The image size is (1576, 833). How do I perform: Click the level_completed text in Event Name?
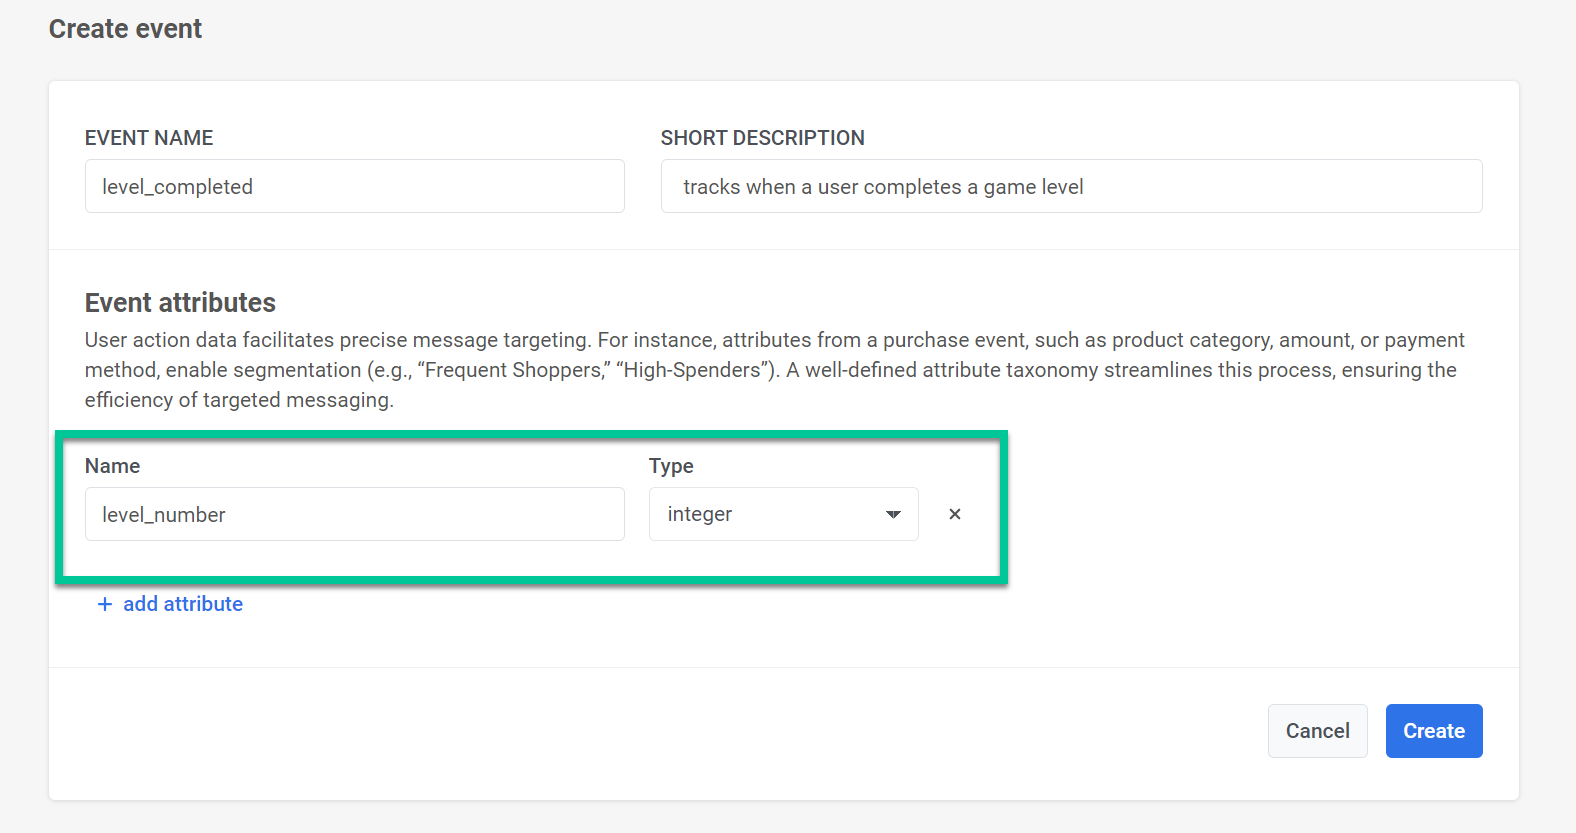click(x=177, y=187)
